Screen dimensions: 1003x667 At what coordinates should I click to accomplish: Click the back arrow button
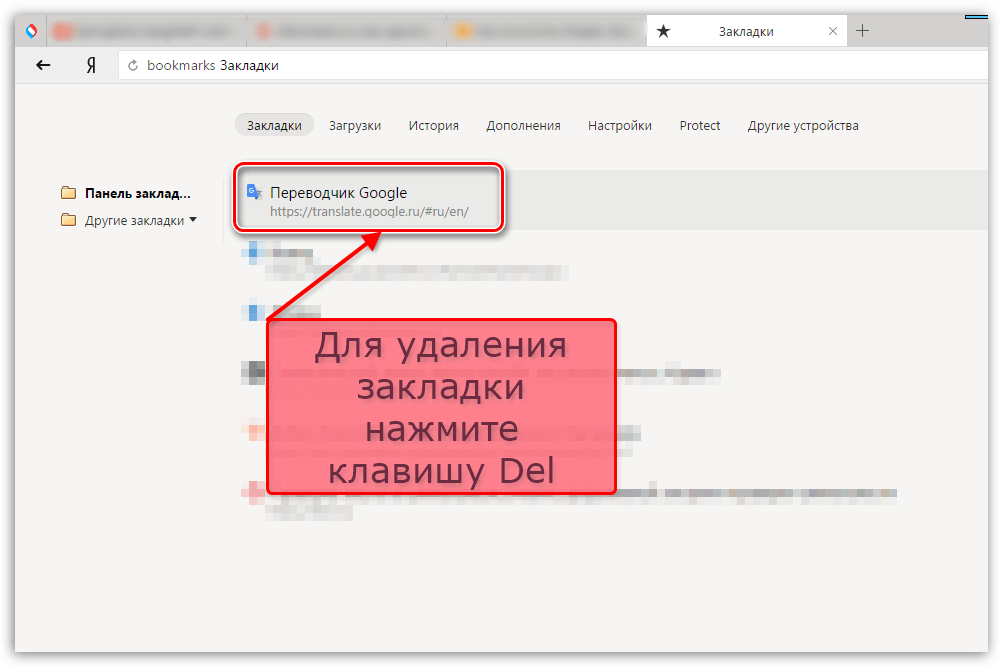[x=43, y=66]
